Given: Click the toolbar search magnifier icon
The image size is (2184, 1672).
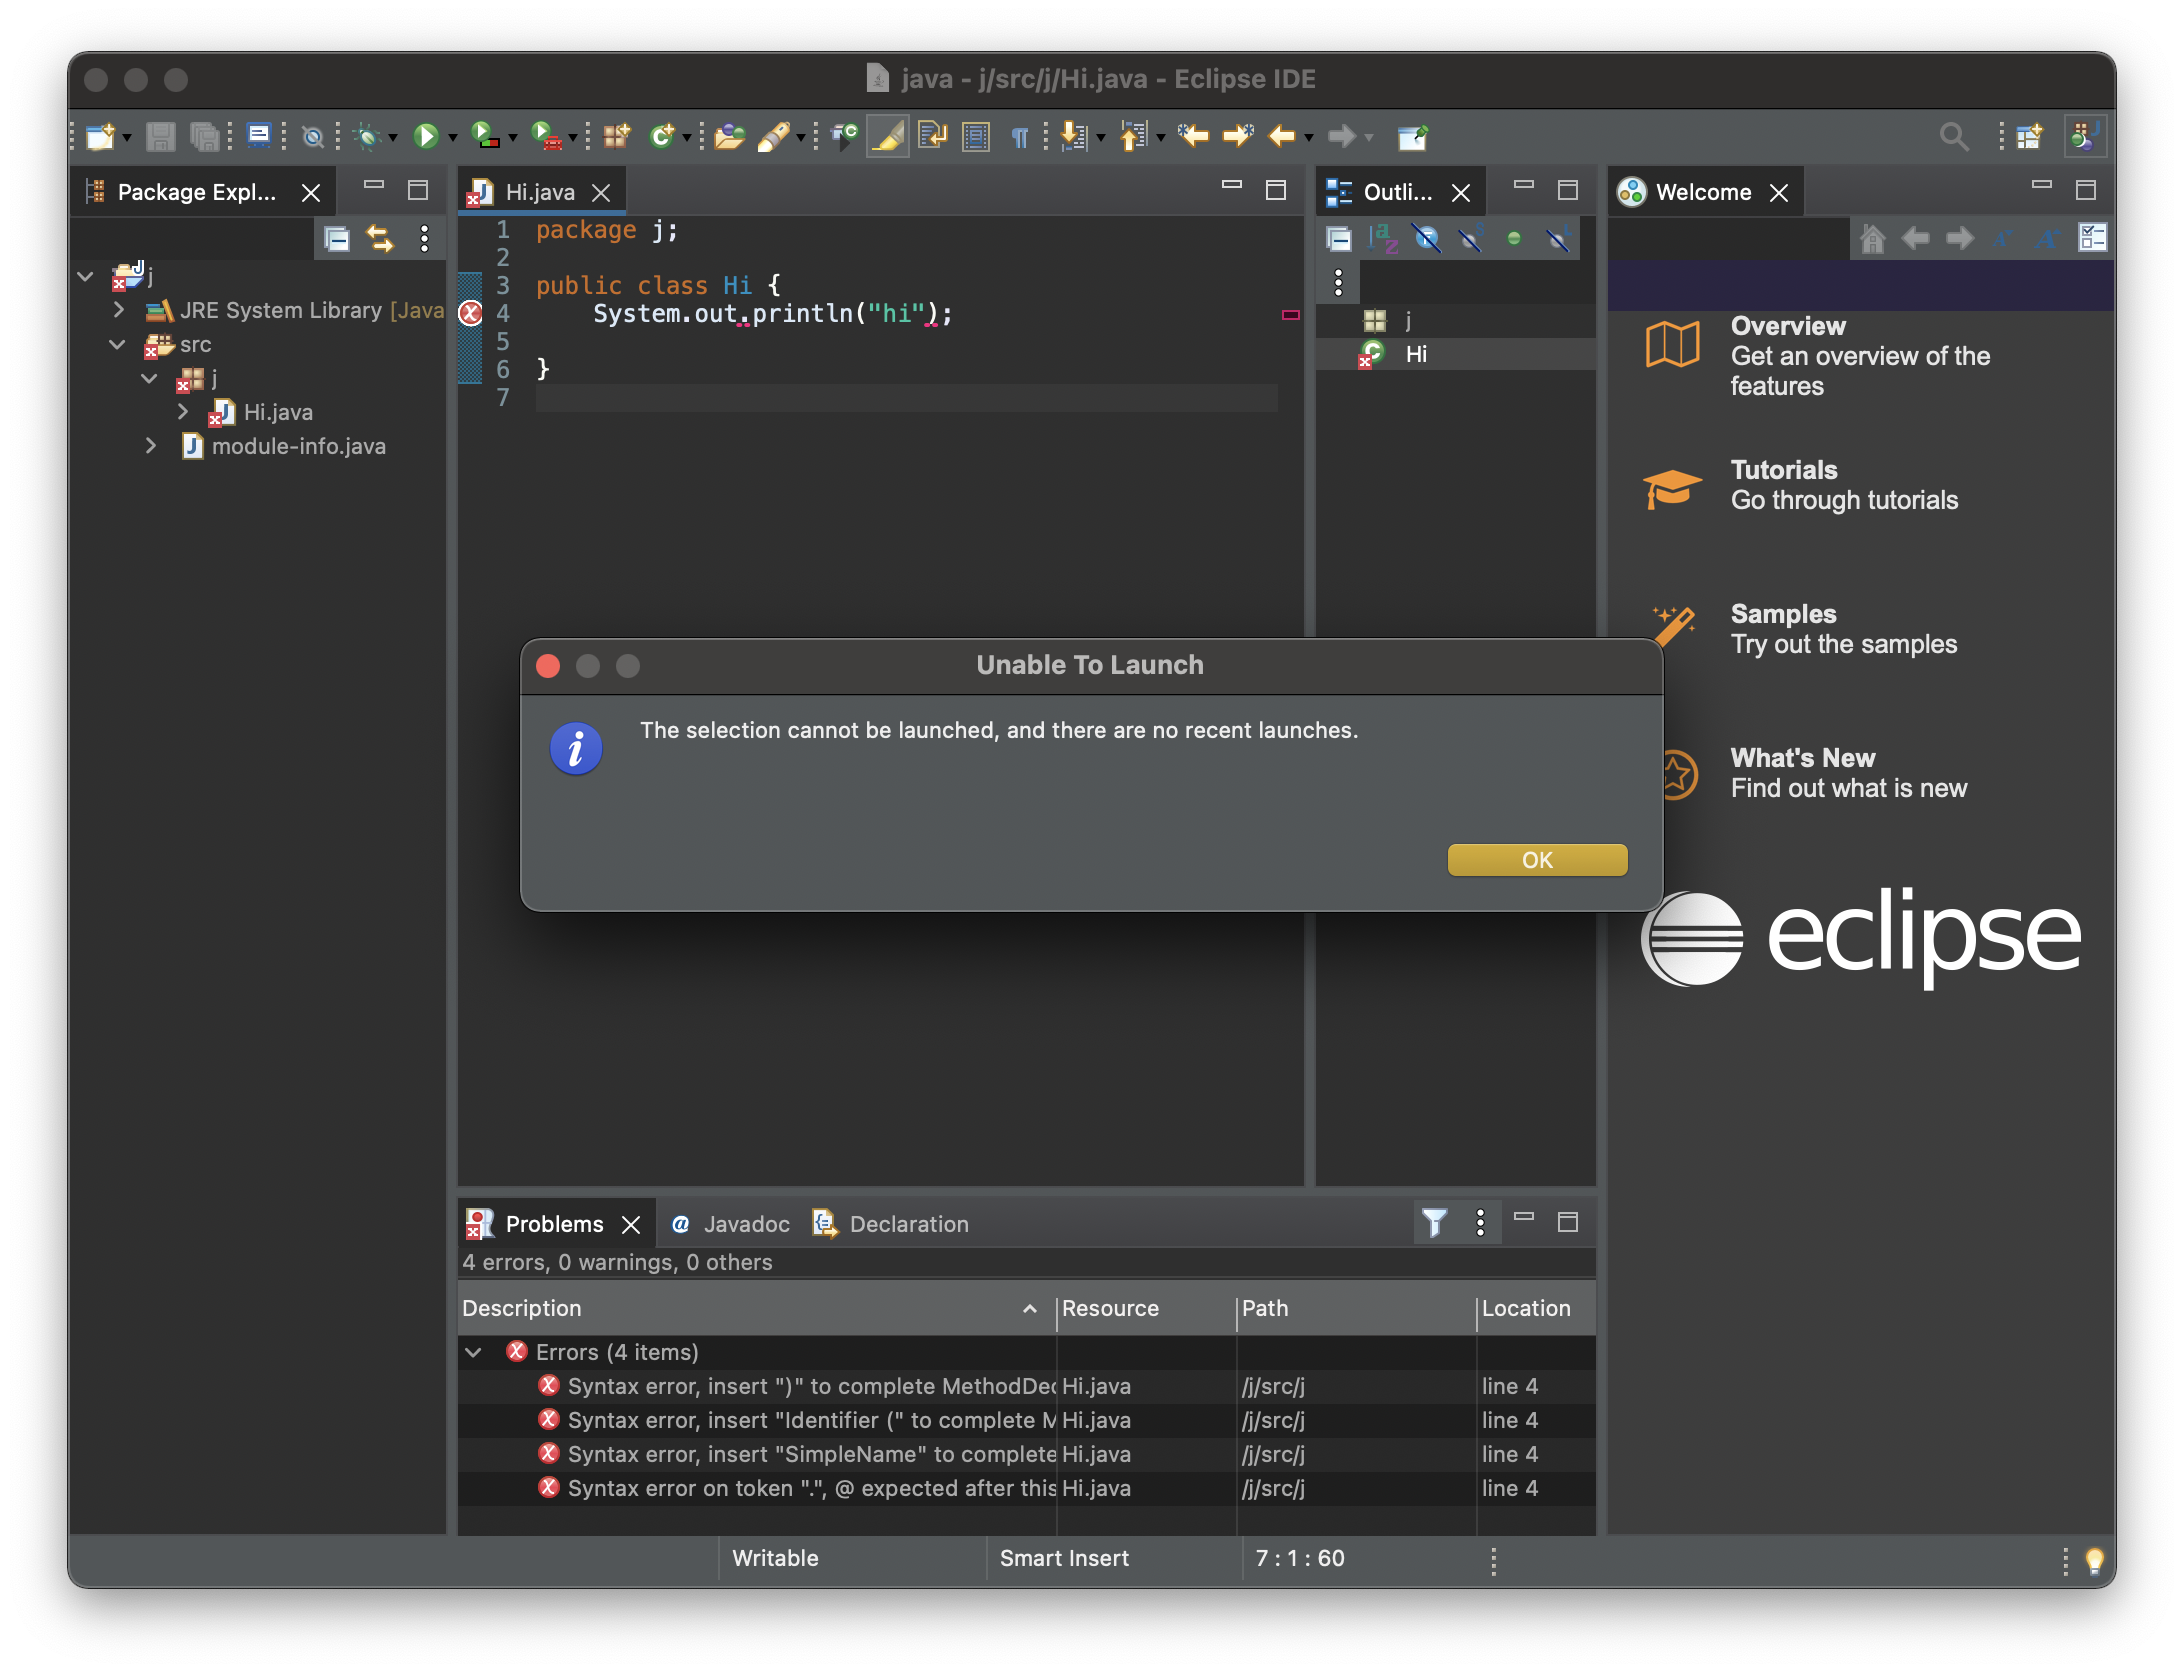Looking at the screenshot, I should (x=1952, y=136).
